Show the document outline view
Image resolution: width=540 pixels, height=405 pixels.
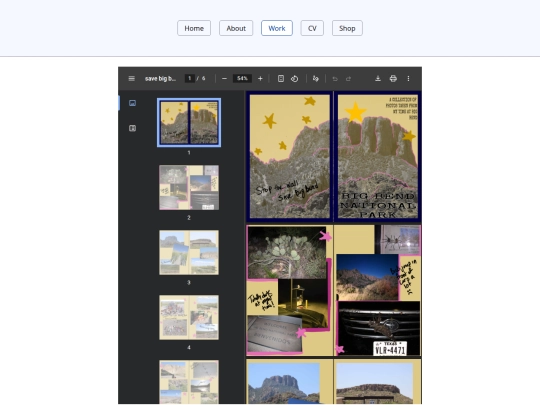(x=132, y=128)
